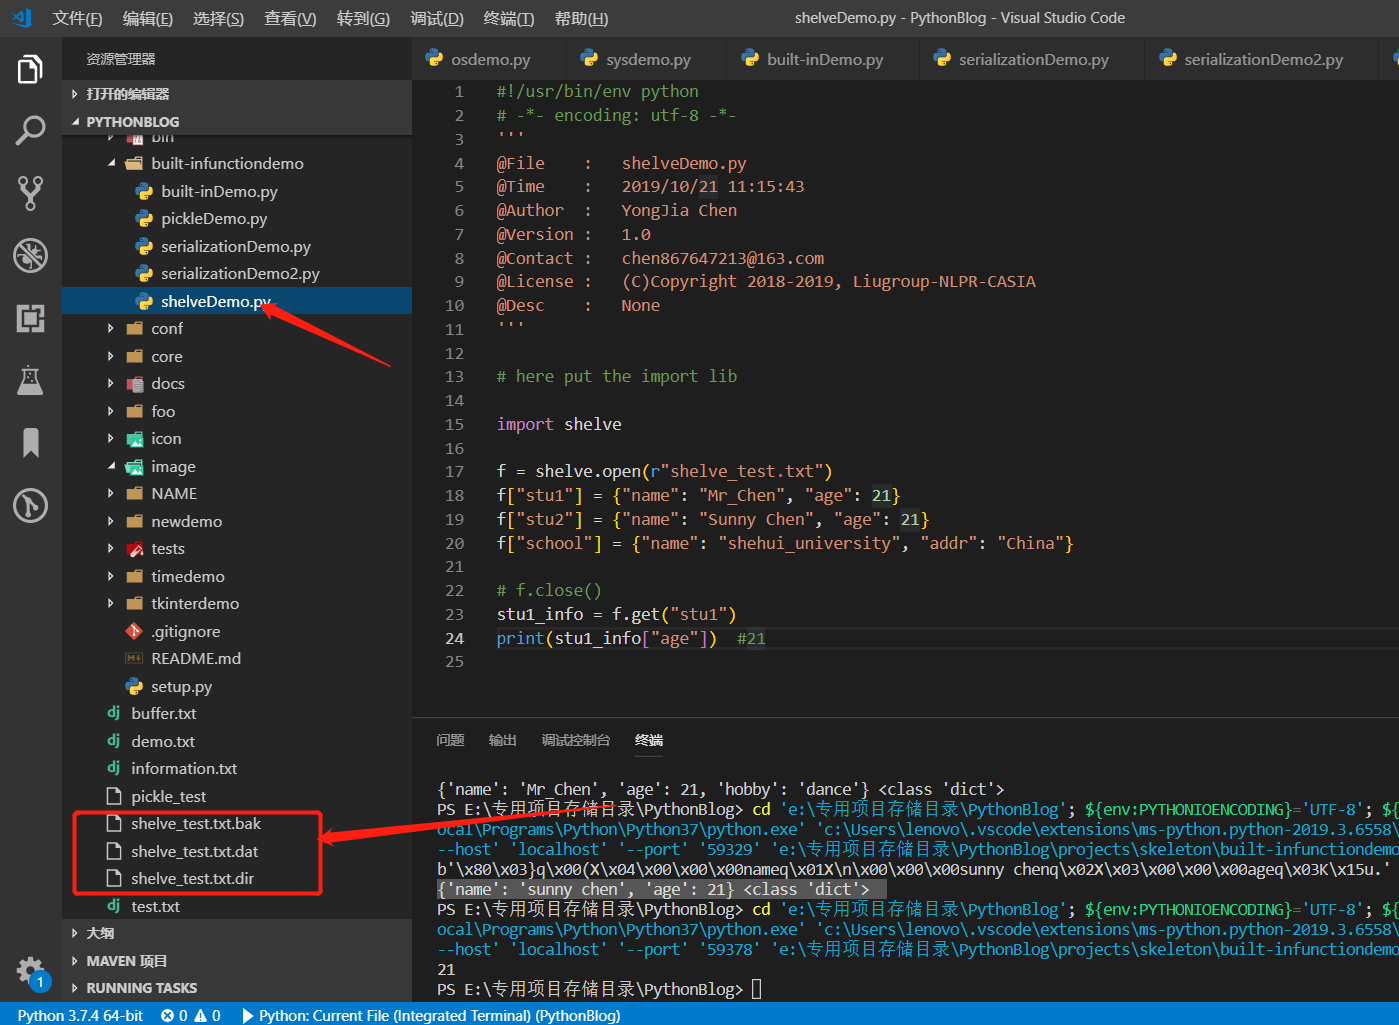Viewport: 1399px width, 1025px height.
Task: Switch to serializationDemo2.py editor tab
Action: 1263,59
